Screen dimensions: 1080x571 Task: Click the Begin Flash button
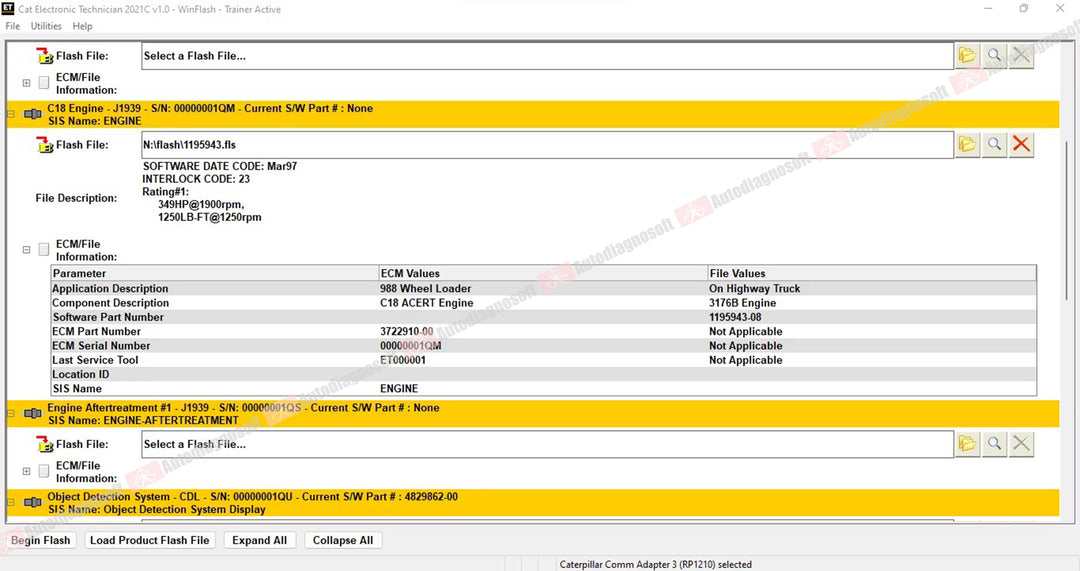point(41,540)
